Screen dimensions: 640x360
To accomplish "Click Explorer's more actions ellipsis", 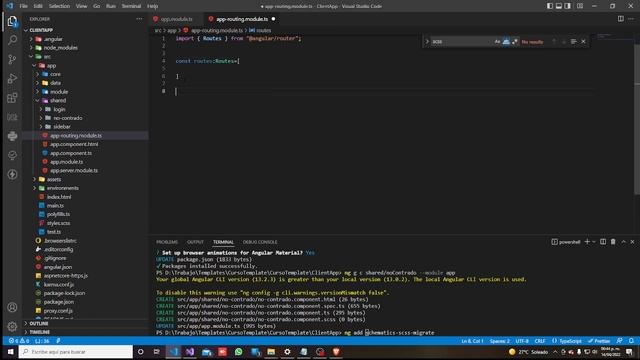I will pyautogui.click(x=139, y=19).
